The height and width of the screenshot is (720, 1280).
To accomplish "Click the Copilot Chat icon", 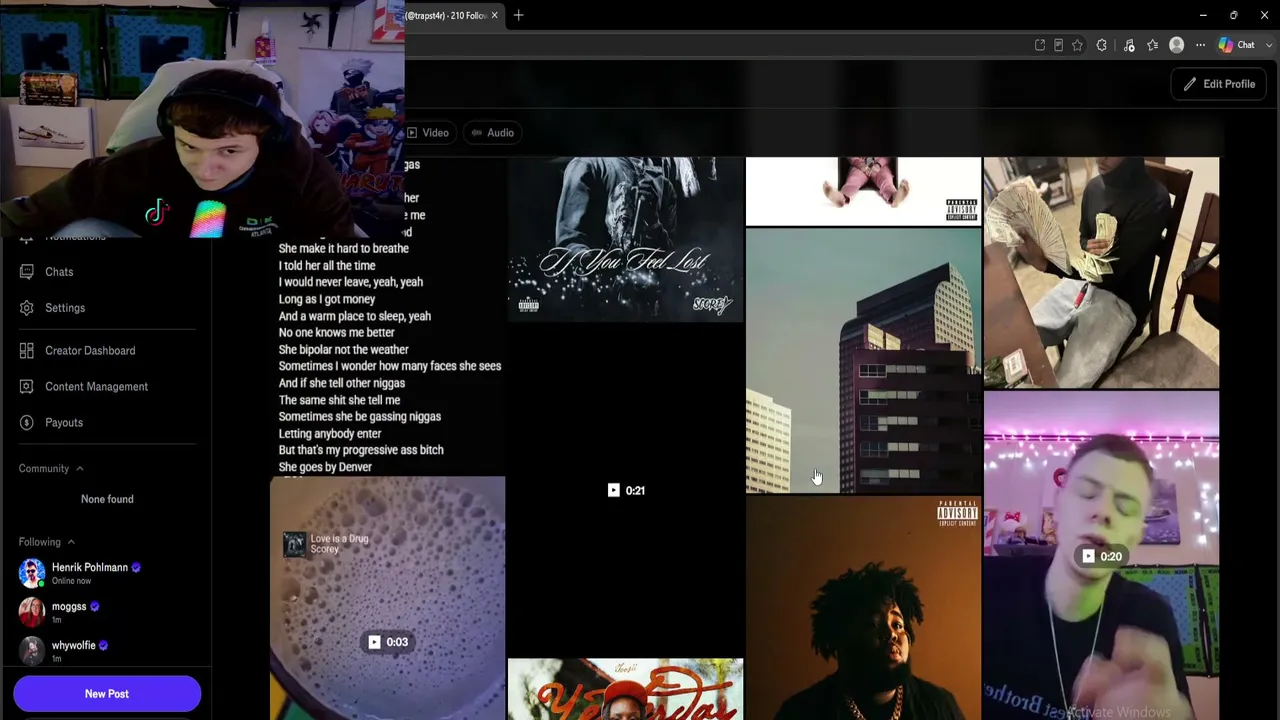I will (x=1226, y=45).
